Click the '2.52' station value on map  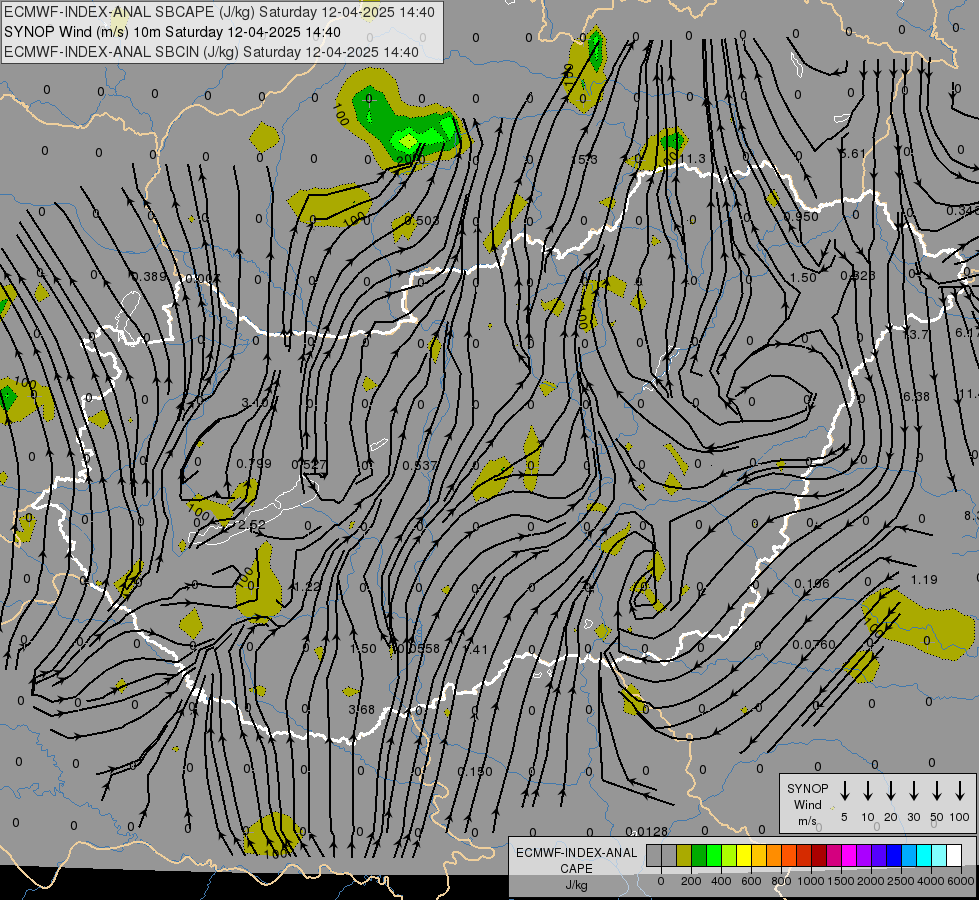pyautogui.click(x=252, y=525)
